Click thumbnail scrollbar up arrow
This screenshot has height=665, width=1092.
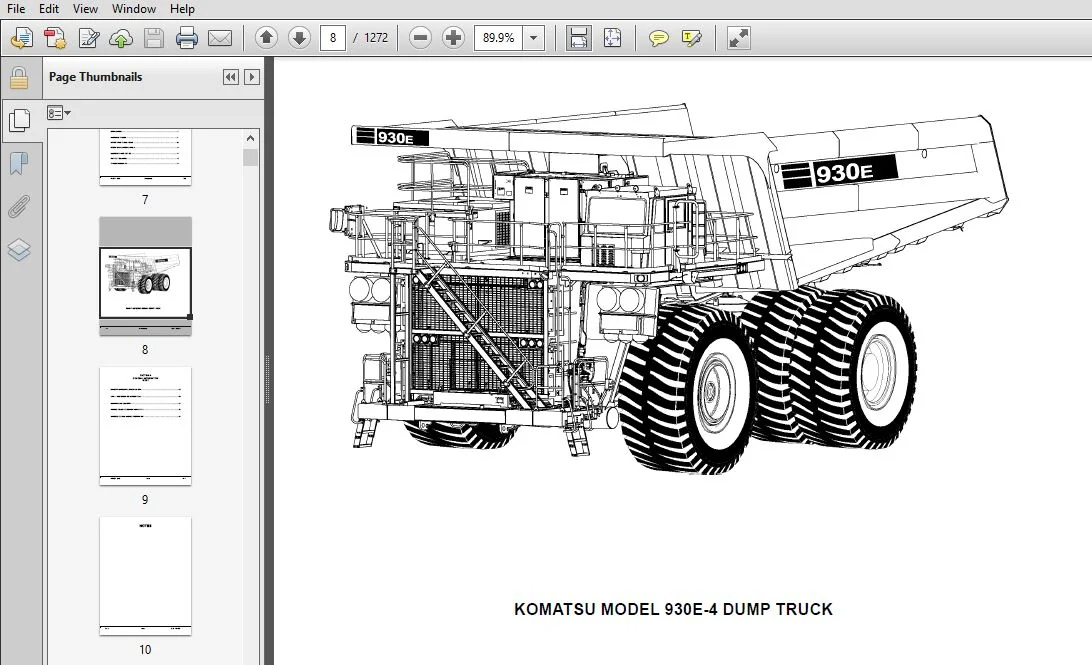[x=251, y=139]
